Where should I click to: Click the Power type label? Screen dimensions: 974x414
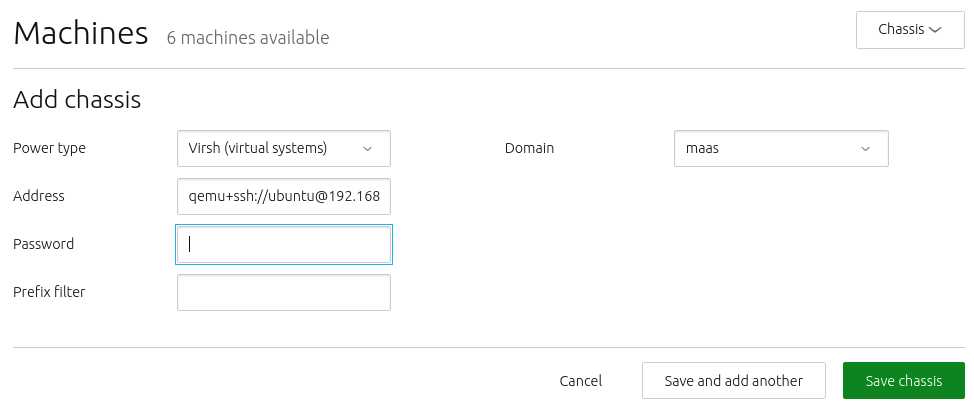click(50, 148)
